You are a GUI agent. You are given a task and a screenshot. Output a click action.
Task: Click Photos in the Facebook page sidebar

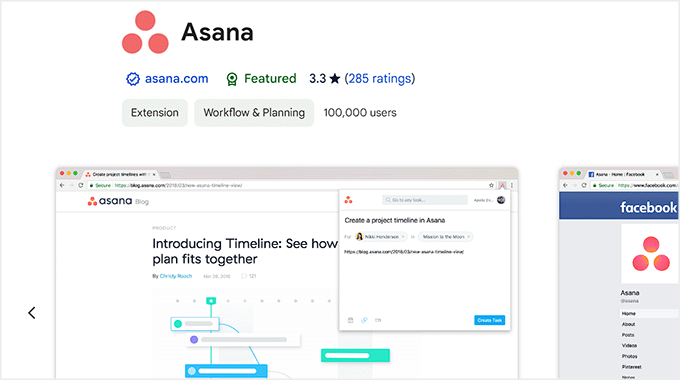(630, 356)
